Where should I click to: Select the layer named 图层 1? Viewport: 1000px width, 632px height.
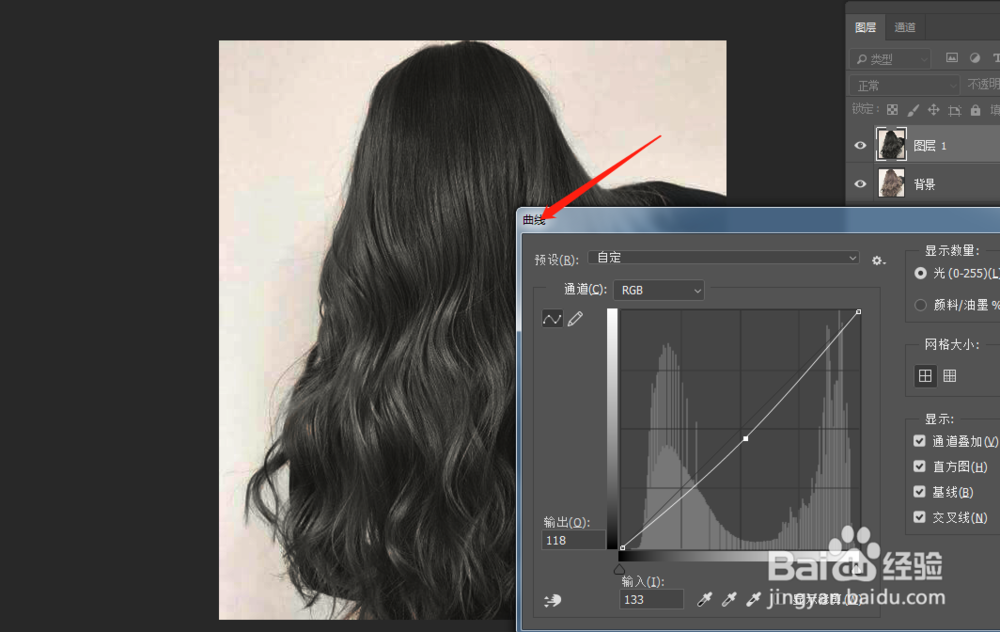pos(930,146)
